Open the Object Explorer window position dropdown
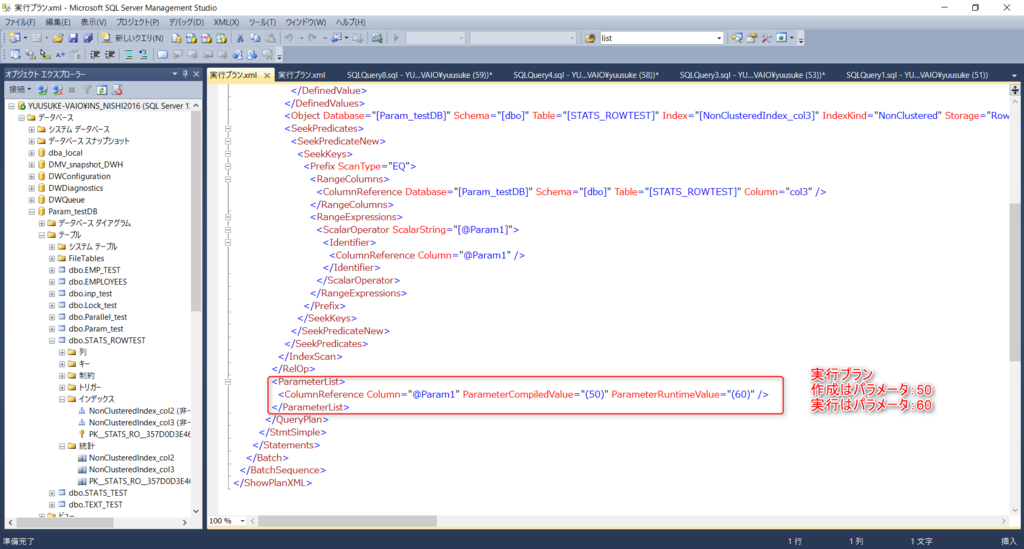Viewport: 1024px width, 549px height. 175,74
